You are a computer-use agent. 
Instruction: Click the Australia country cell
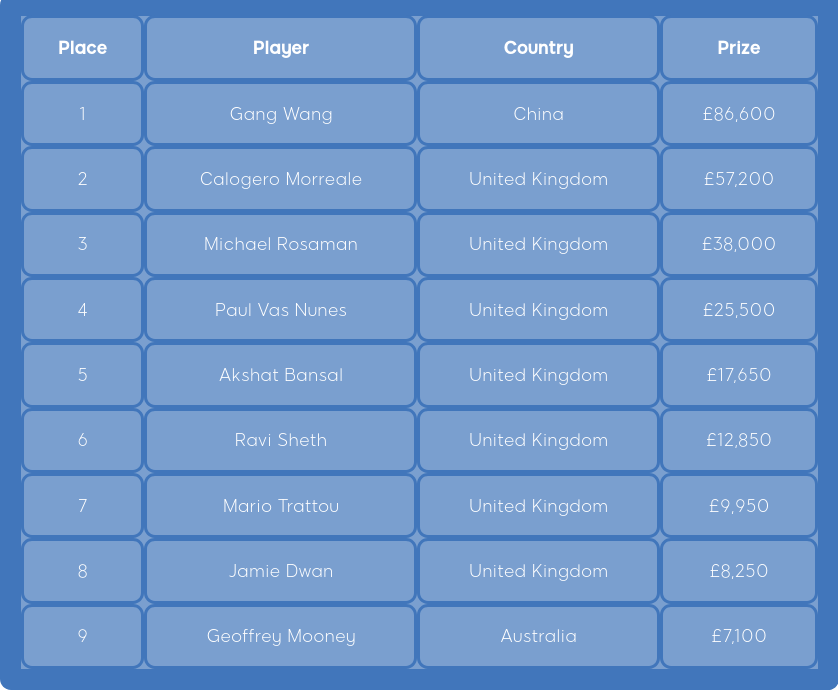click(538, 636)
